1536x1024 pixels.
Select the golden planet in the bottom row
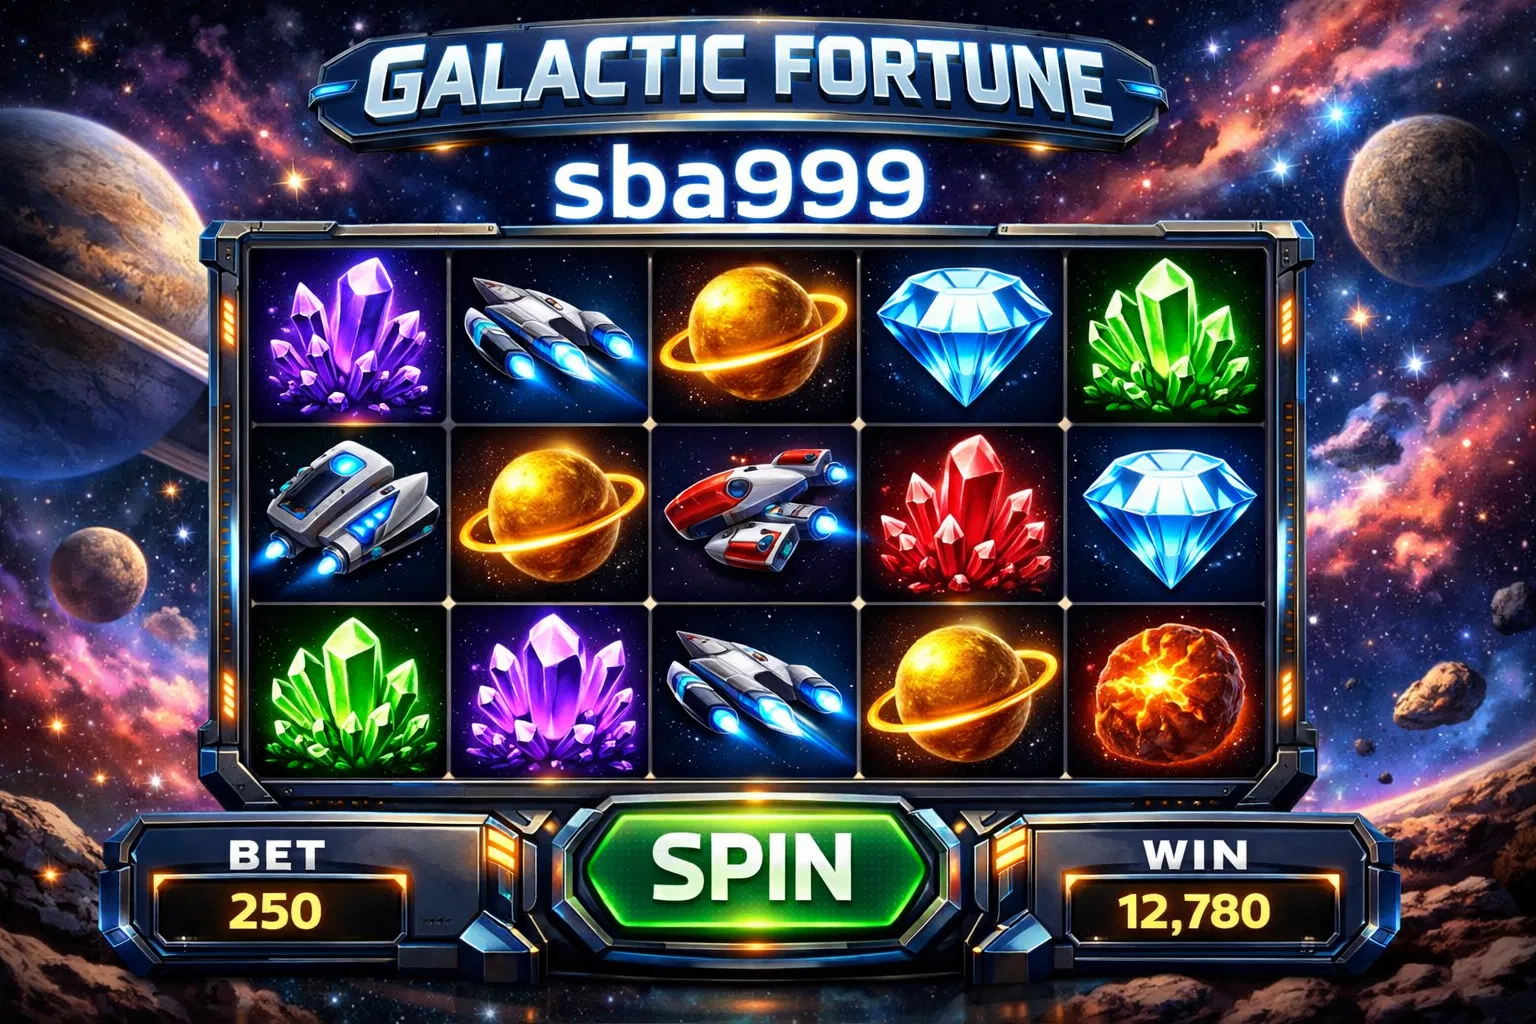coord(958,693)
